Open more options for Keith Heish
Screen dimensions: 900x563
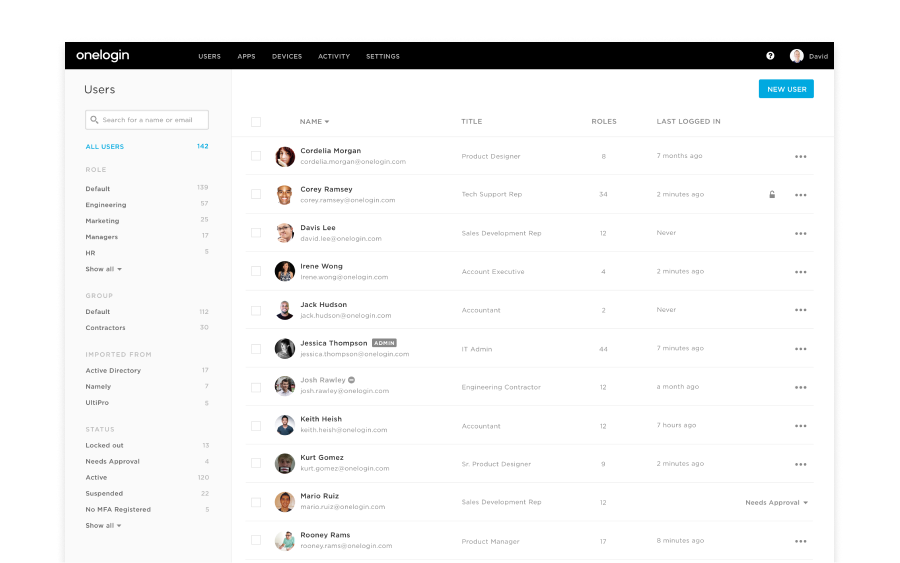click(801, 426)
